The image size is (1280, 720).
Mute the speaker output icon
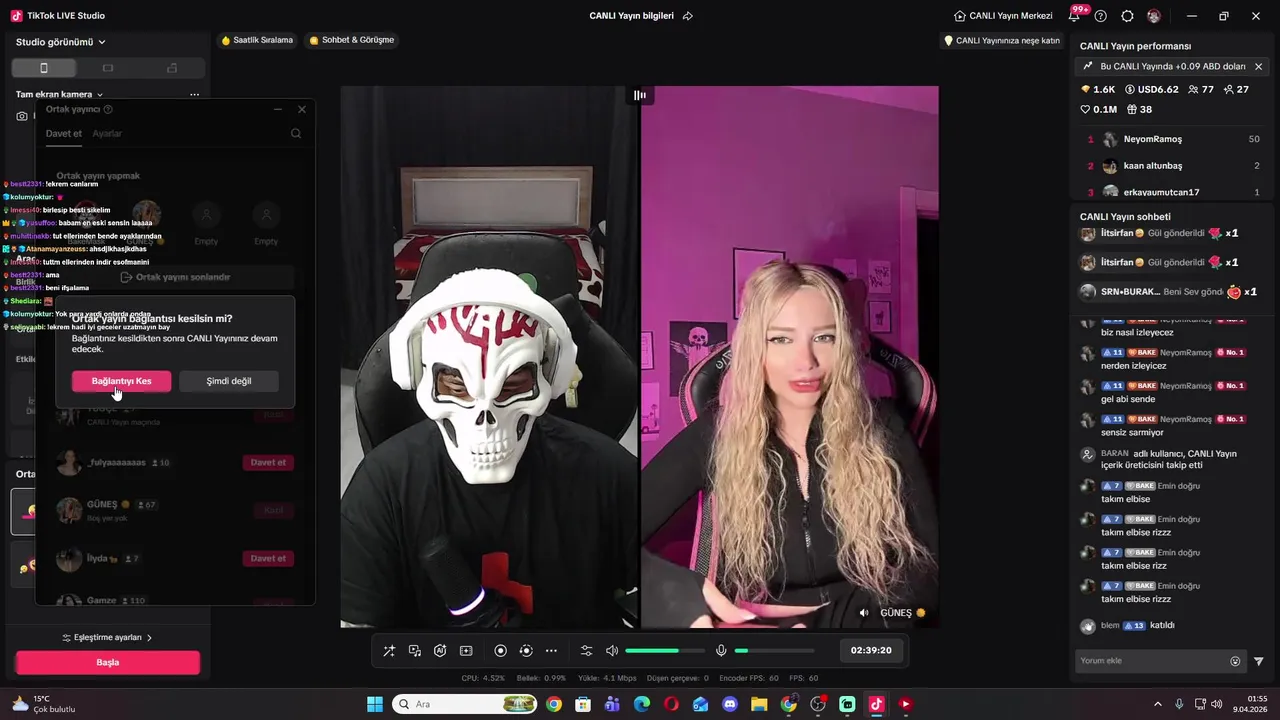pos(612,651)
